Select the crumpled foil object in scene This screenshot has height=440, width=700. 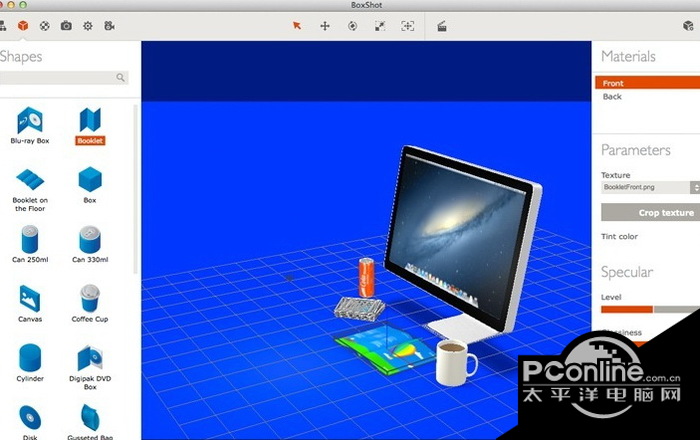pyautogui.click(x=360, y=308)
